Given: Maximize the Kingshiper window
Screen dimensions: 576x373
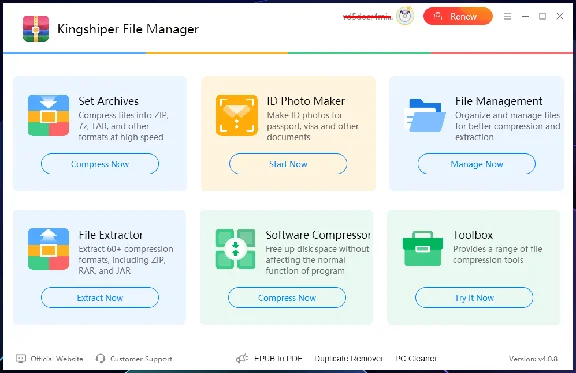Looking at the screenshot, I should (542, 16).
